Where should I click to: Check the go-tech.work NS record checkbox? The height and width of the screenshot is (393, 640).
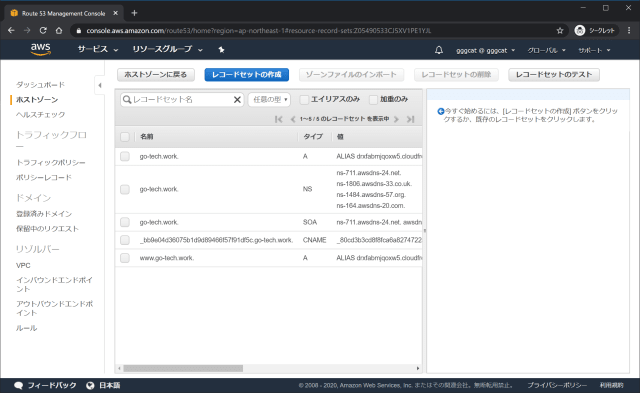click(x=125, y=189)
